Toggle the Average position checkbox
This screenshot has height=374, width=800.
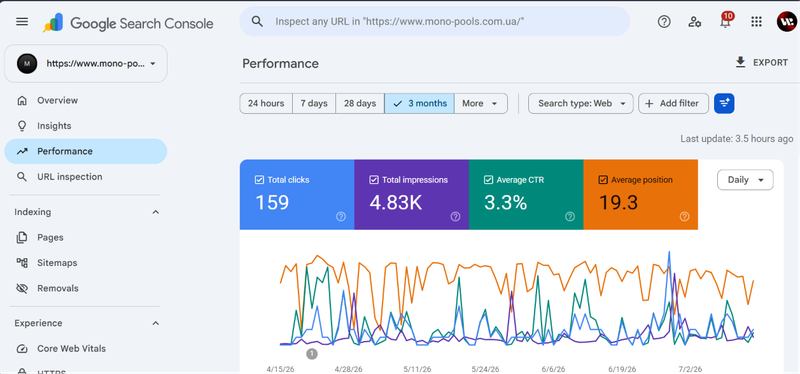pyautogui.click(x=603, y=180)
